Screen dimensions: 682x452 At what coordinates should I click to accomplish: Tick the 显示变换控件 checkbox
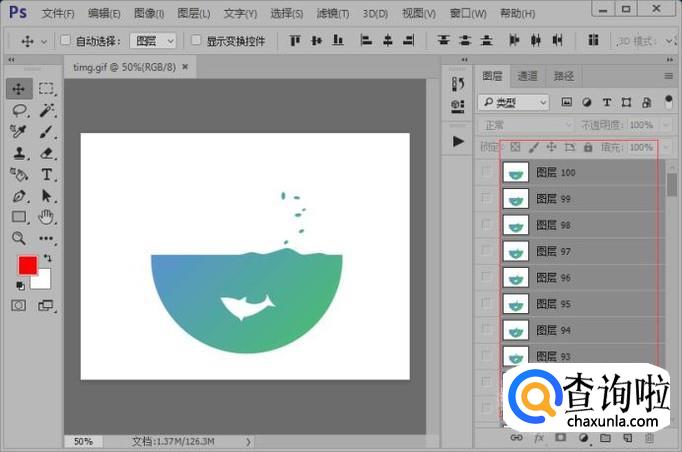click(197, 41)
